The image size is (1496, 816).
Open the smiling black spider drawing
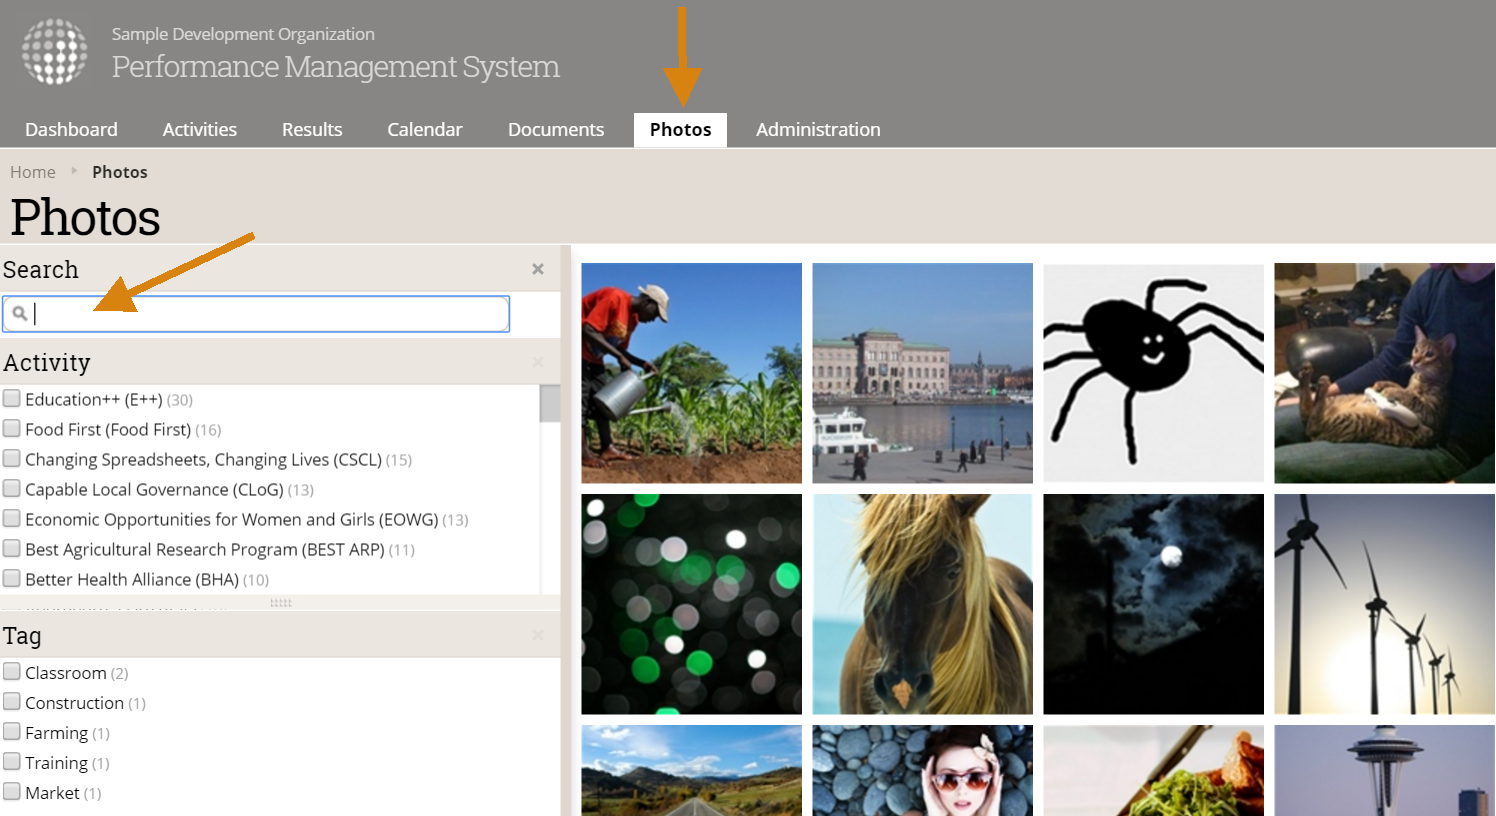pos(1154,373)
